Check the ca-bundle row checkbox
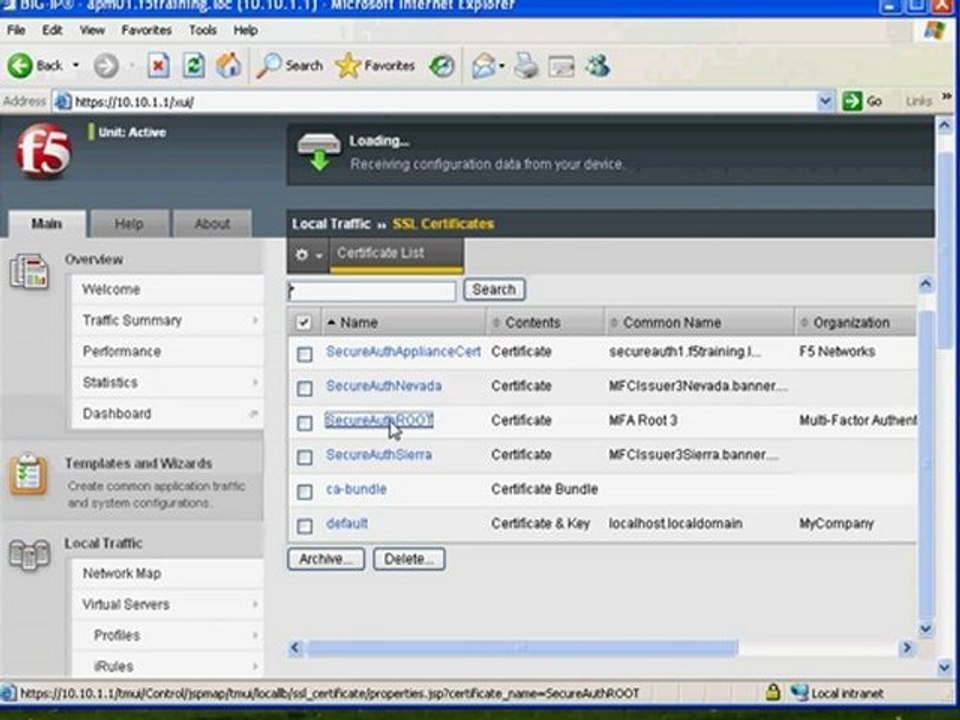Image resolution: width=960 pixels, height=720 pixels. pos(304,492)
